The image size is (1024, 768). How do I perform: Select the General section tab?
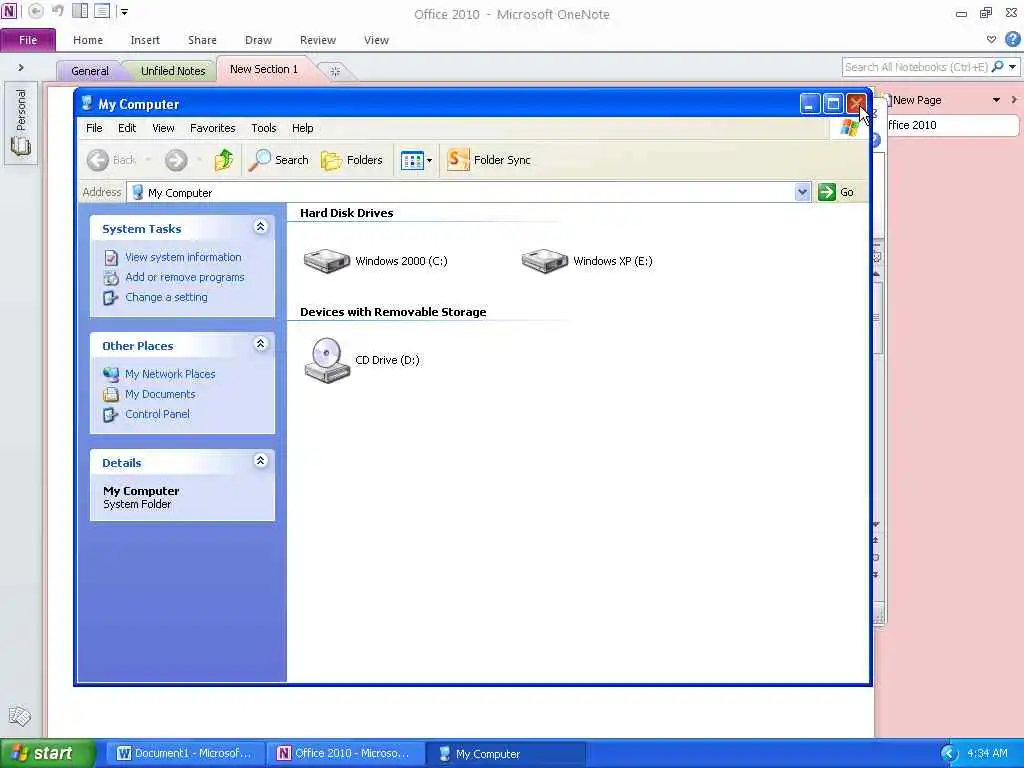point(90,71)
